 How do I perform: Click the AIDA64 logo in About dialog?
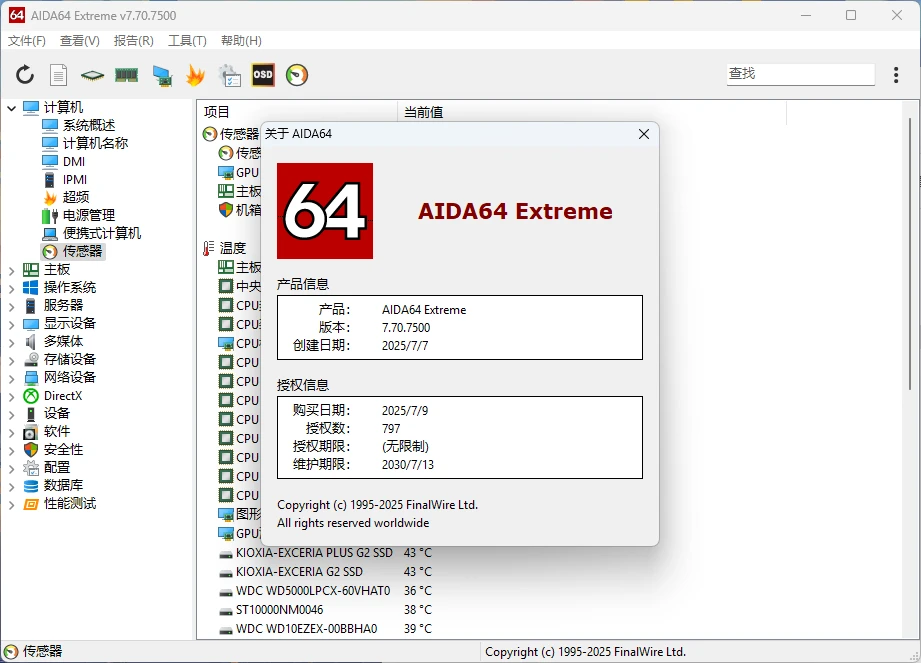point(325,211)
